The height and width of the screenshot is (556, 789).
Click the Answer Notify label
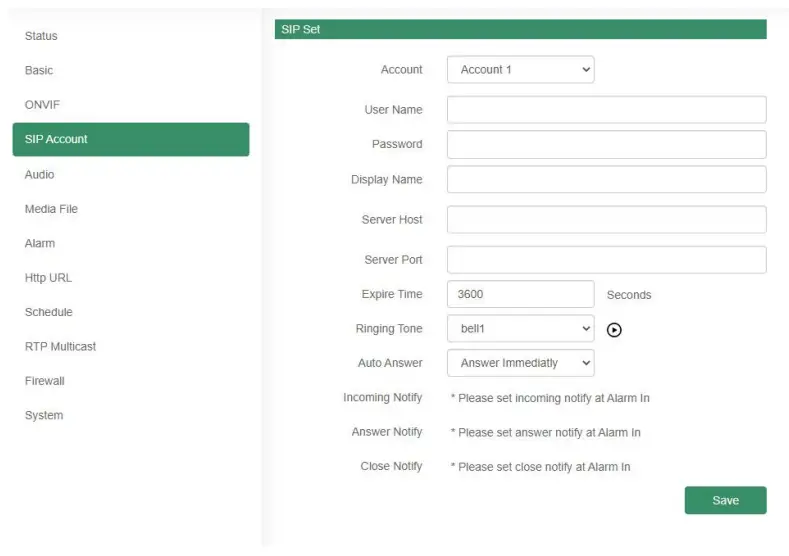point(387,432)
